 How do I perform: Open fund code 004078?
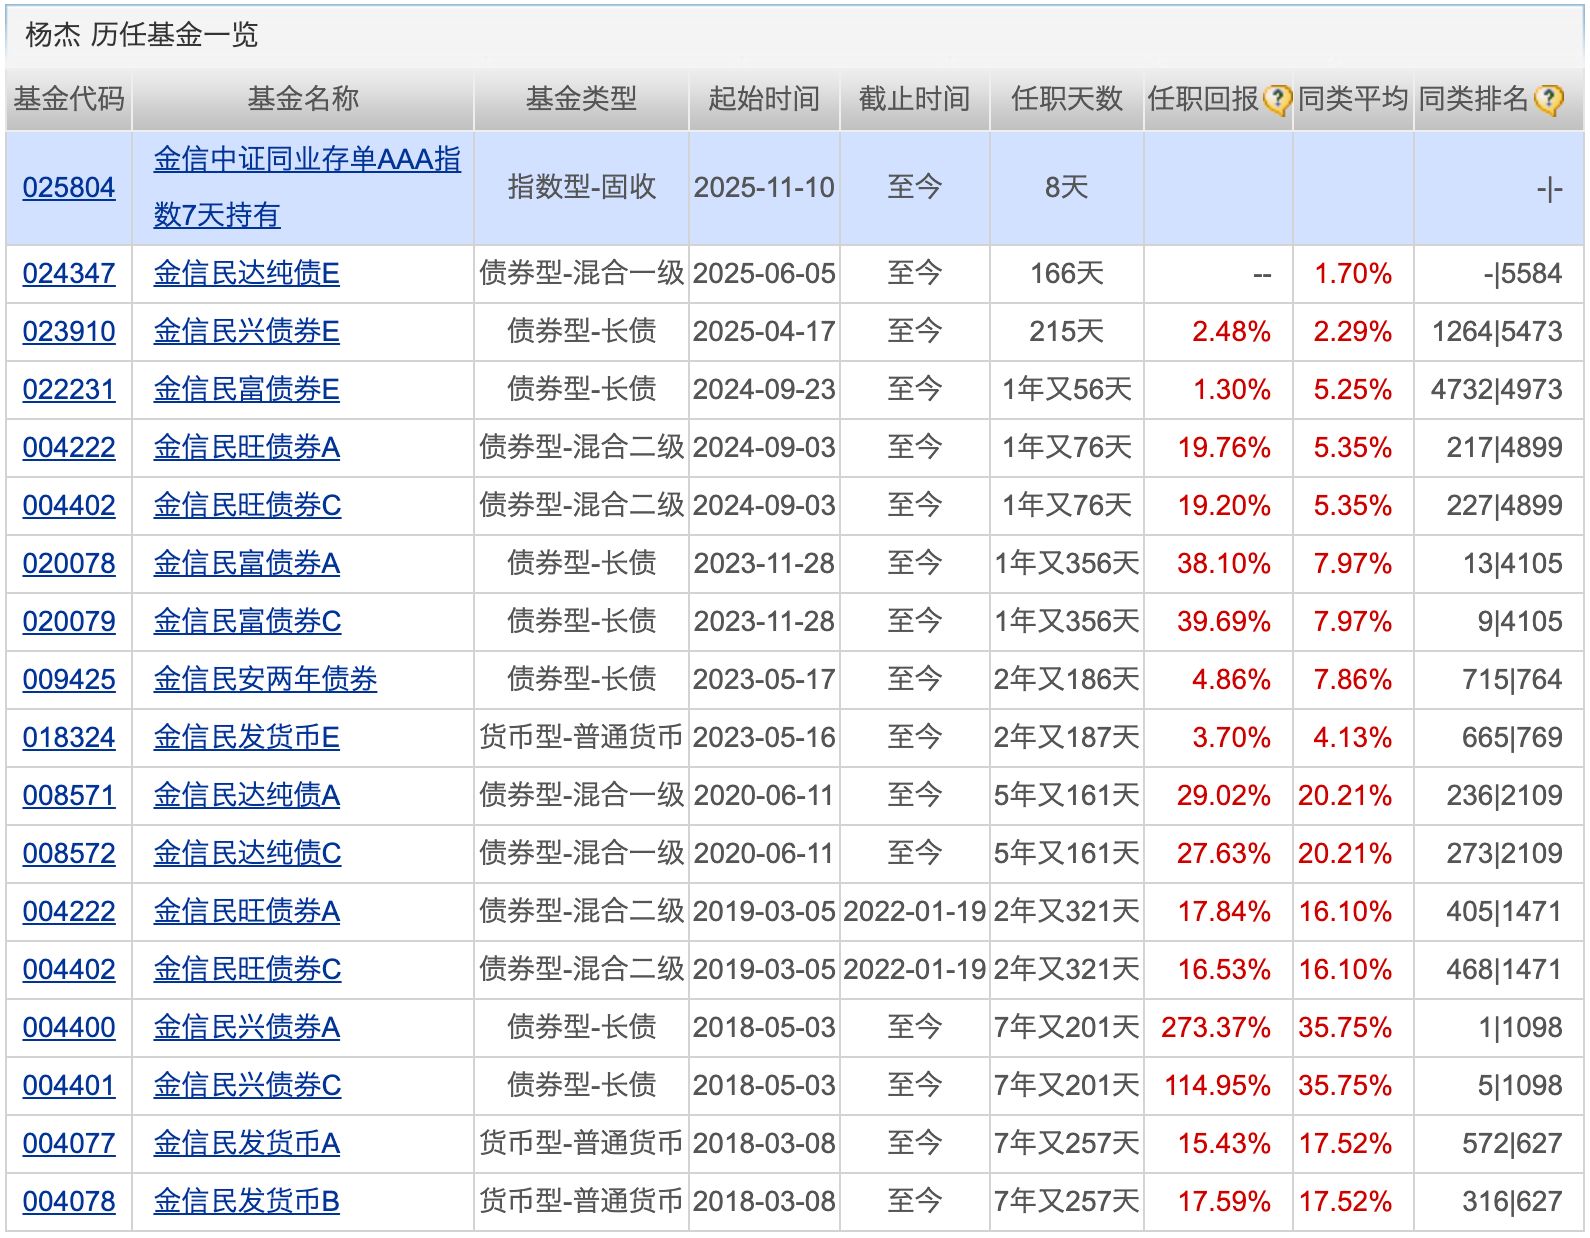point(69,1202)
